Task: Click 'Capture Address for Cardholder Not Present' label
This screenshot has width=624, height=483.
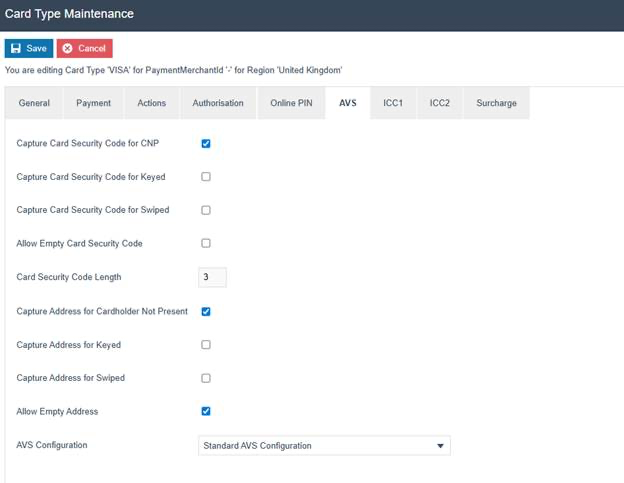Action: point(102,311)
